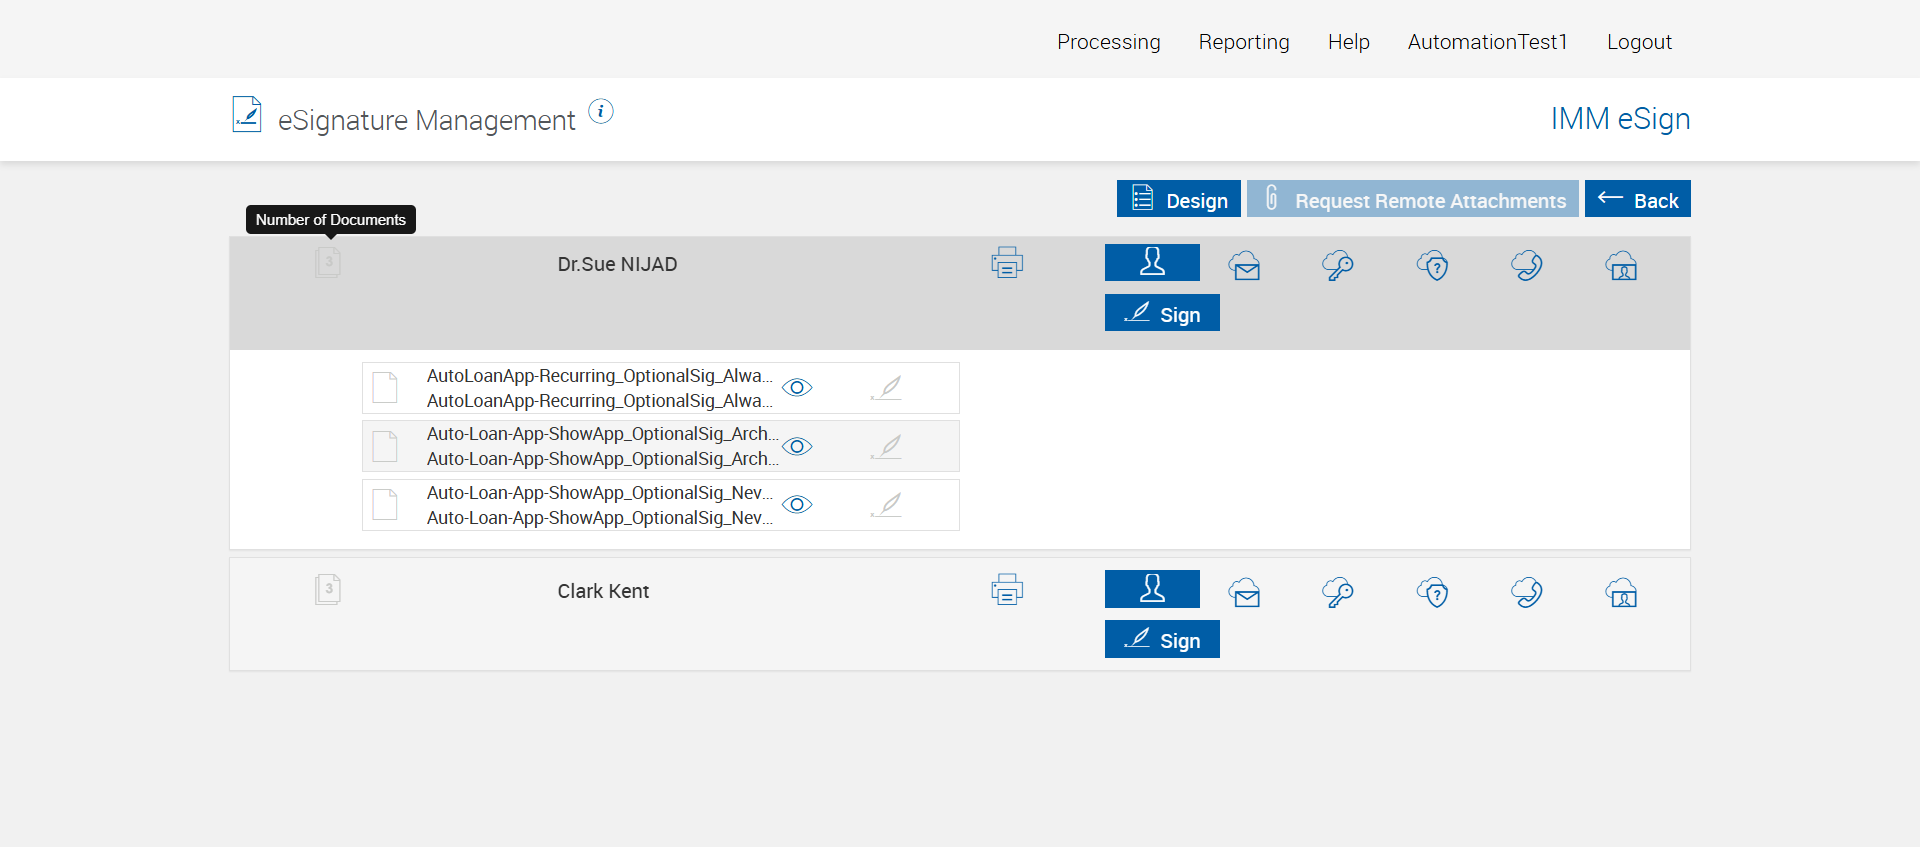Choose security question icon for Clark Kent
Viewport: 1920px width, 847px height.
coord(1433,593)
